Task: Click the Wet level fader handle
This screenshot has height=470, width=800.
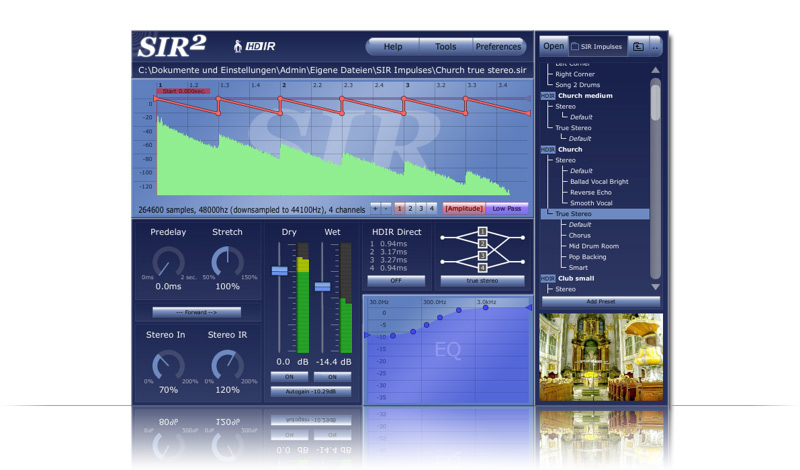Action: [322, 287]
